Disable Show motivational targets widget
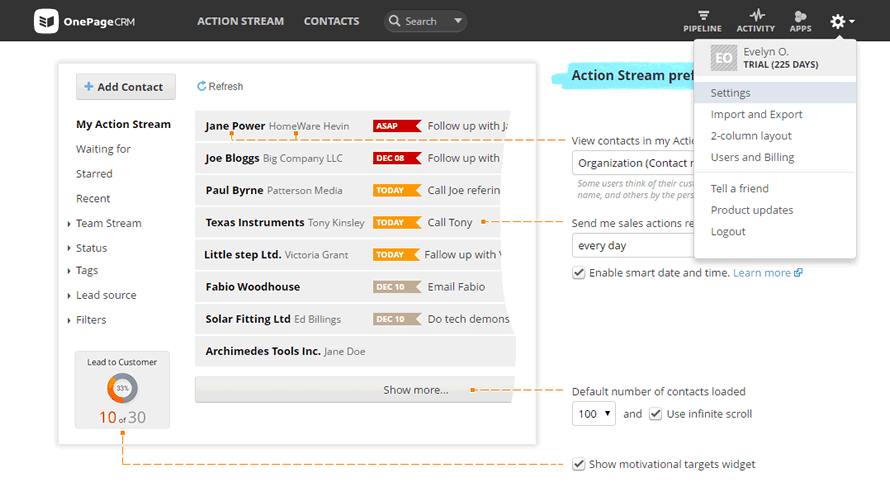 tap(579, 464)
